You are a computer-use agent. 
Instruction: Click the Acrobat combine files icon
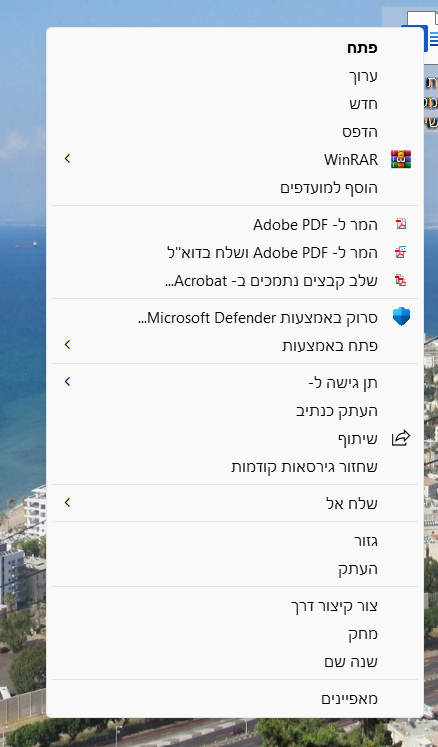[x=401, y=280]
